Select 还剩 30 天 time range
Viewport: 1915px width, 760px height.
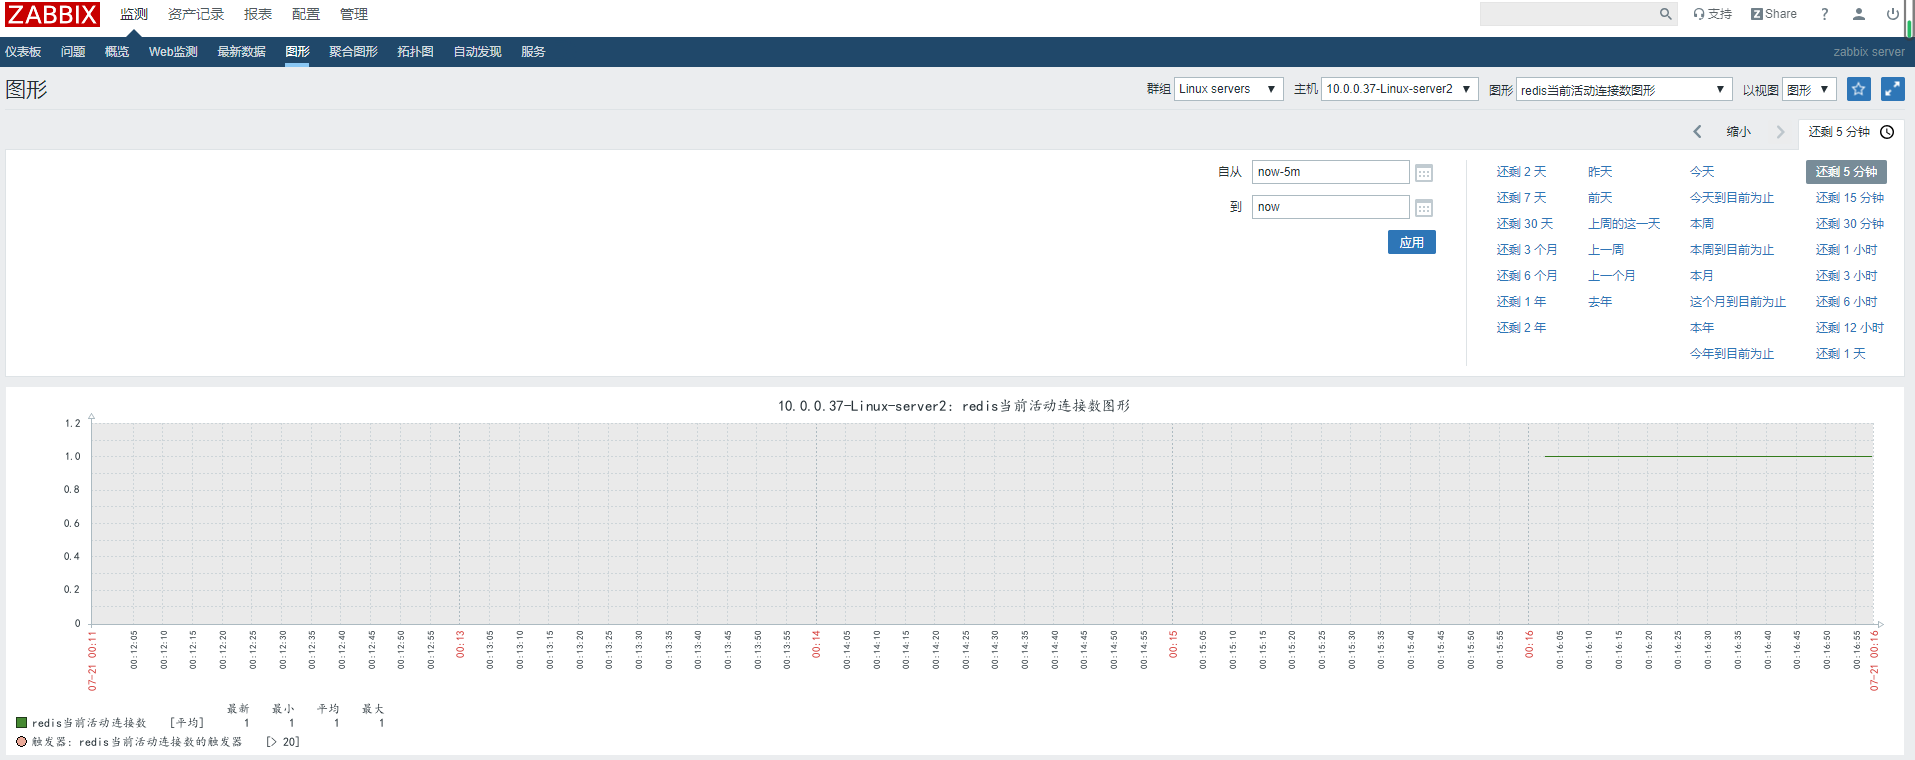click(1525, 224)
